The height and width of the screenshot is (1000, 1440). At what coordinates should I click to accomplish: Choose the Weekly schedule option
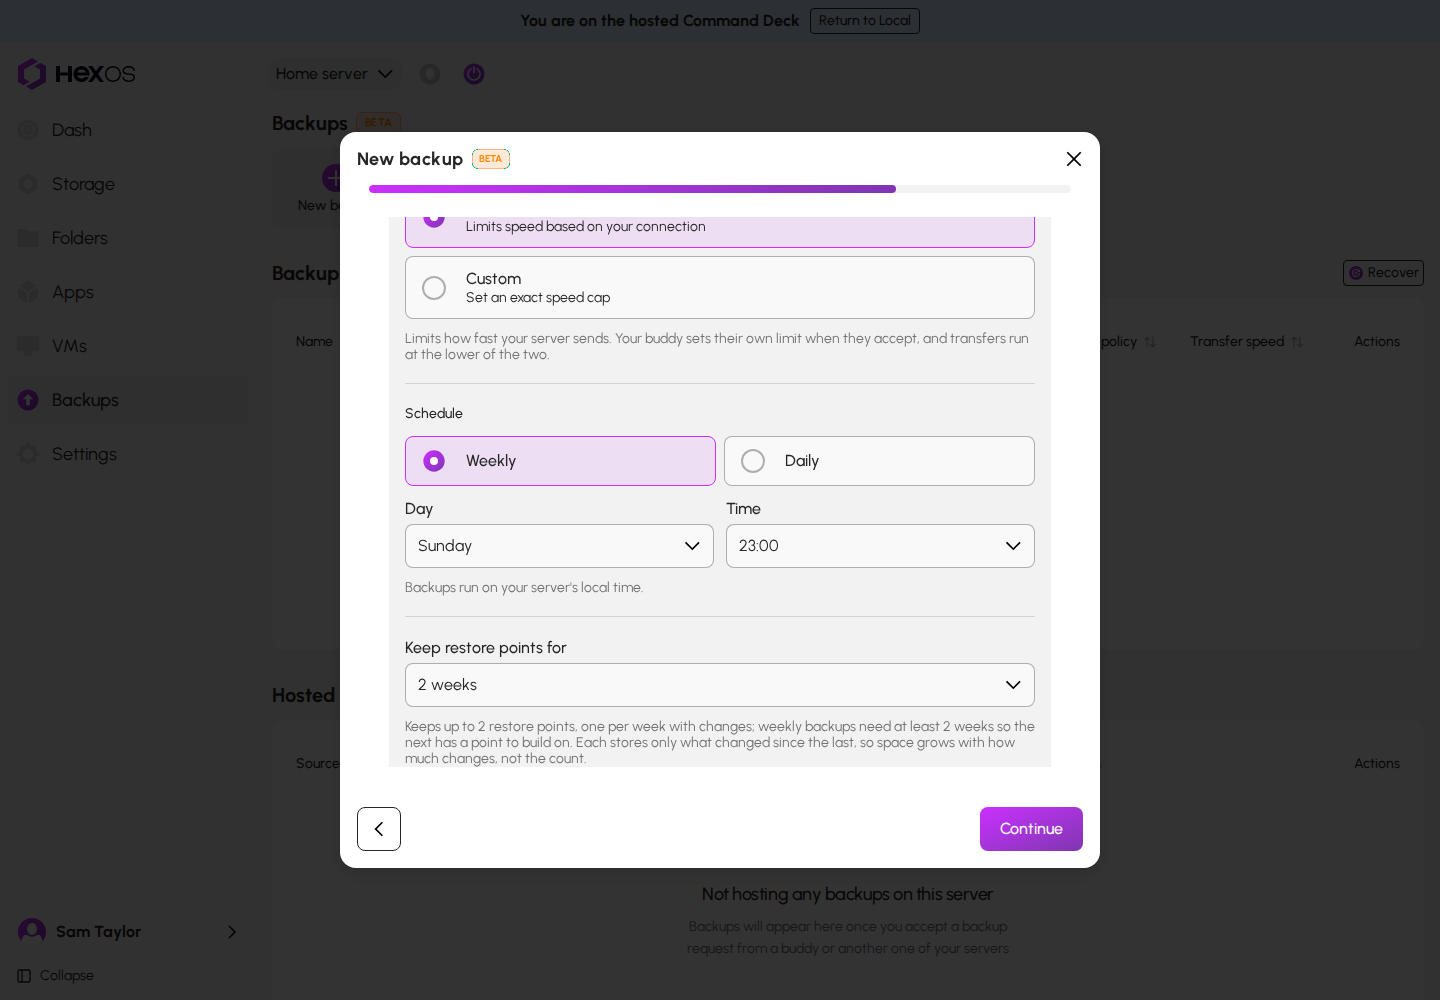pos(560,461)
